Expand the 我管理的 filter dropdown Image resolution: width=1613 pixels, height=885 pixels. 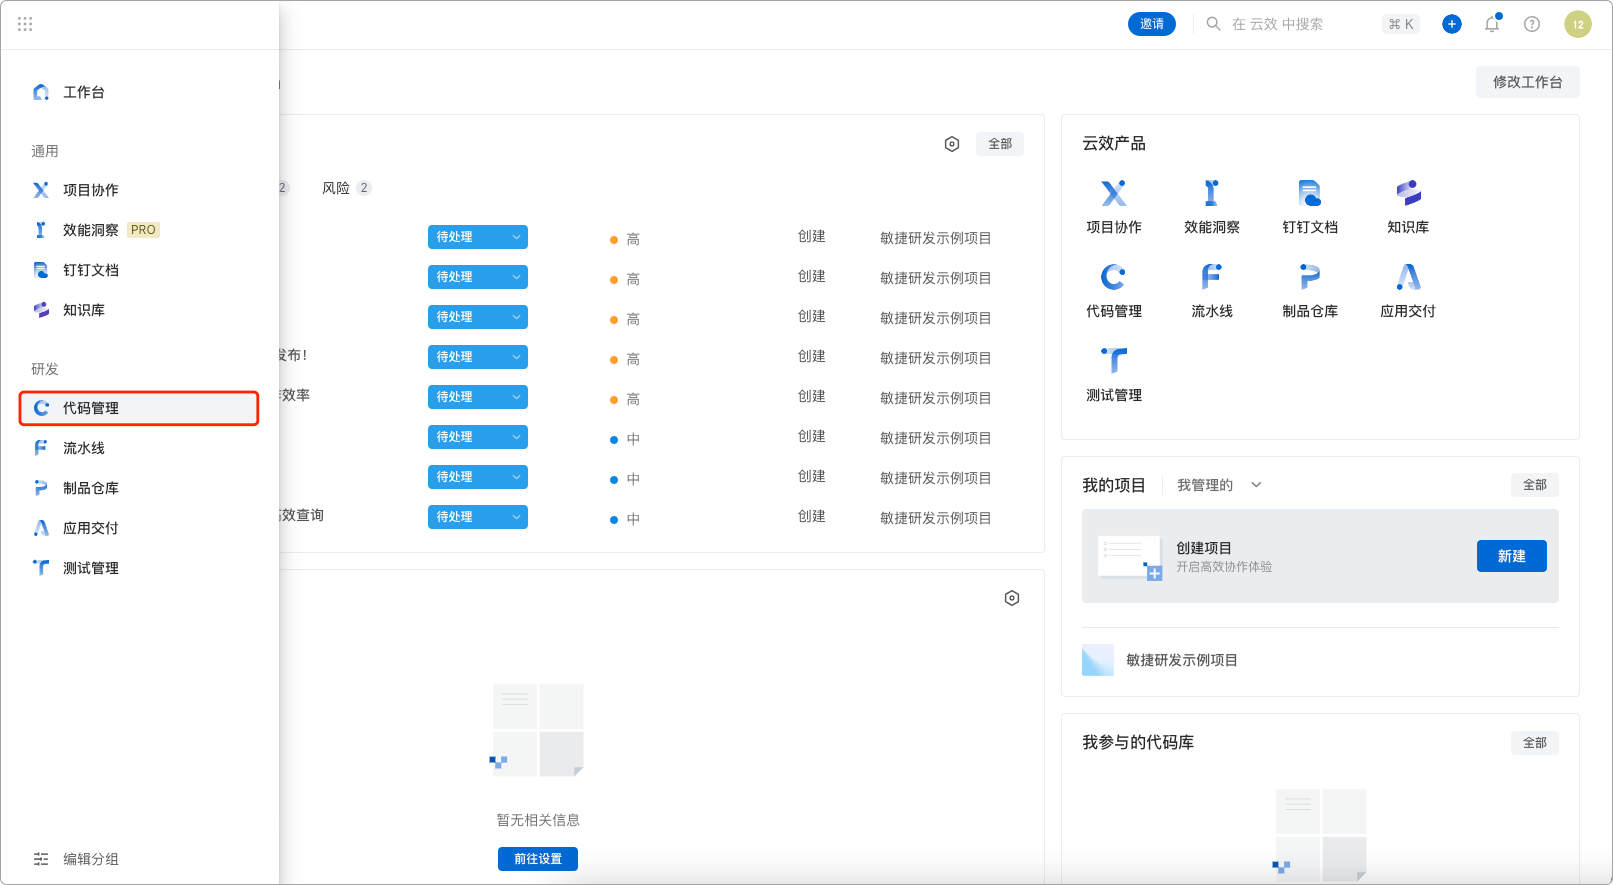click(x=1219, y=485)
